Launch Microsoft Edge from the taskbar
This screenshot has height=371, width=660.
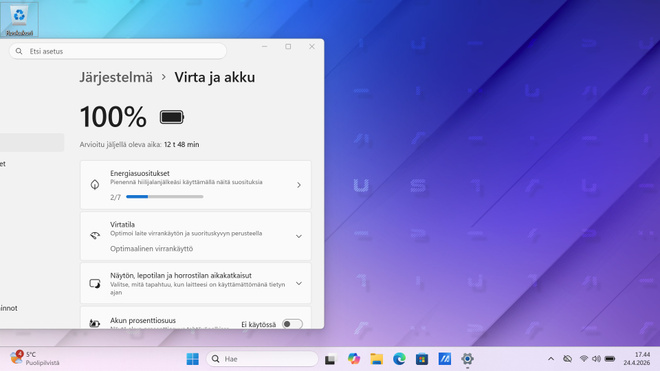[x=399, y=359]
